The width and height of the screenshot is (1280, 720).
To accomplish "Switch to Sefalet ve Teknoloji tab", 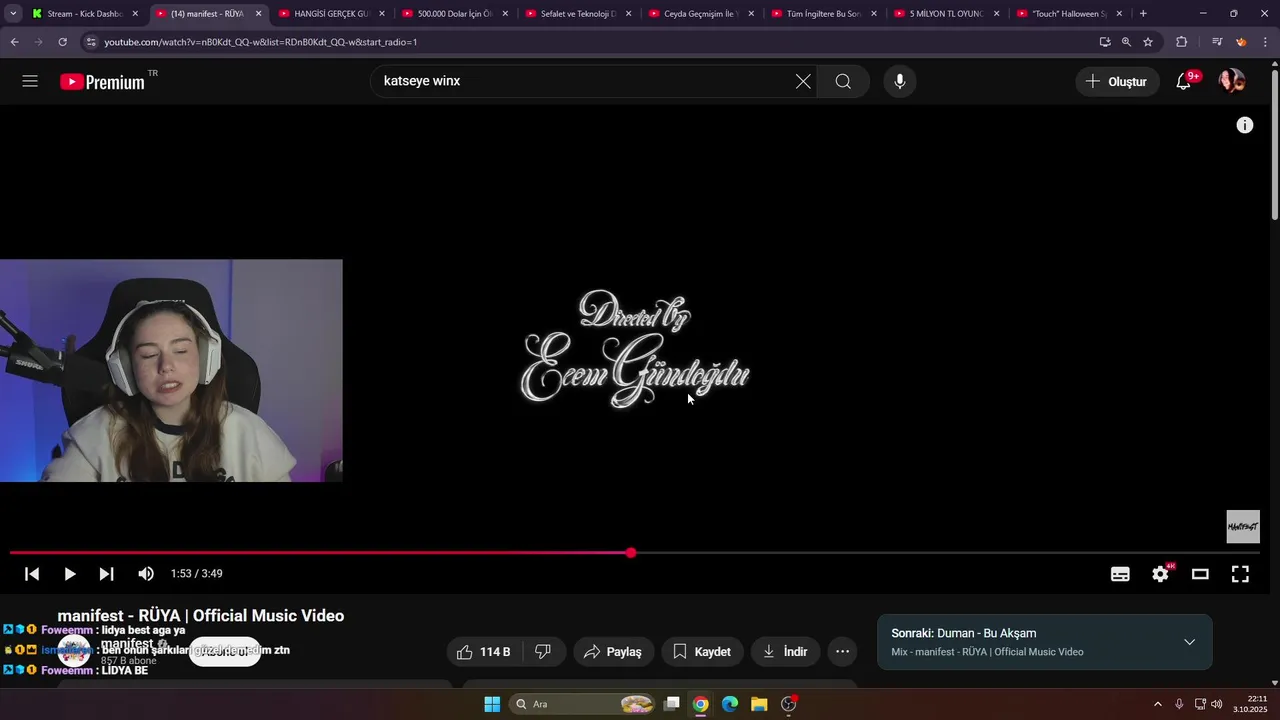I will 578,14.
